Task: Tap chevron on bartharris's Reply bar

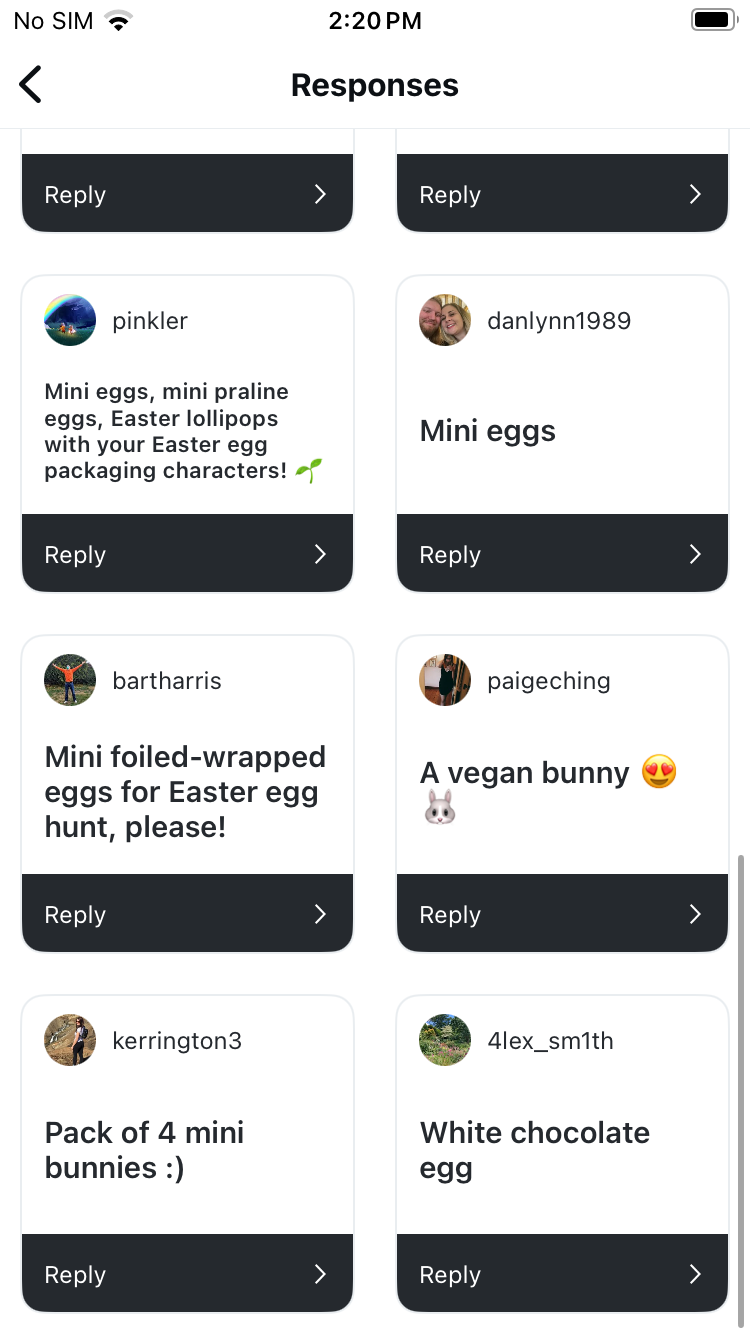Action: pyautogui.click(x=320, y=914)
